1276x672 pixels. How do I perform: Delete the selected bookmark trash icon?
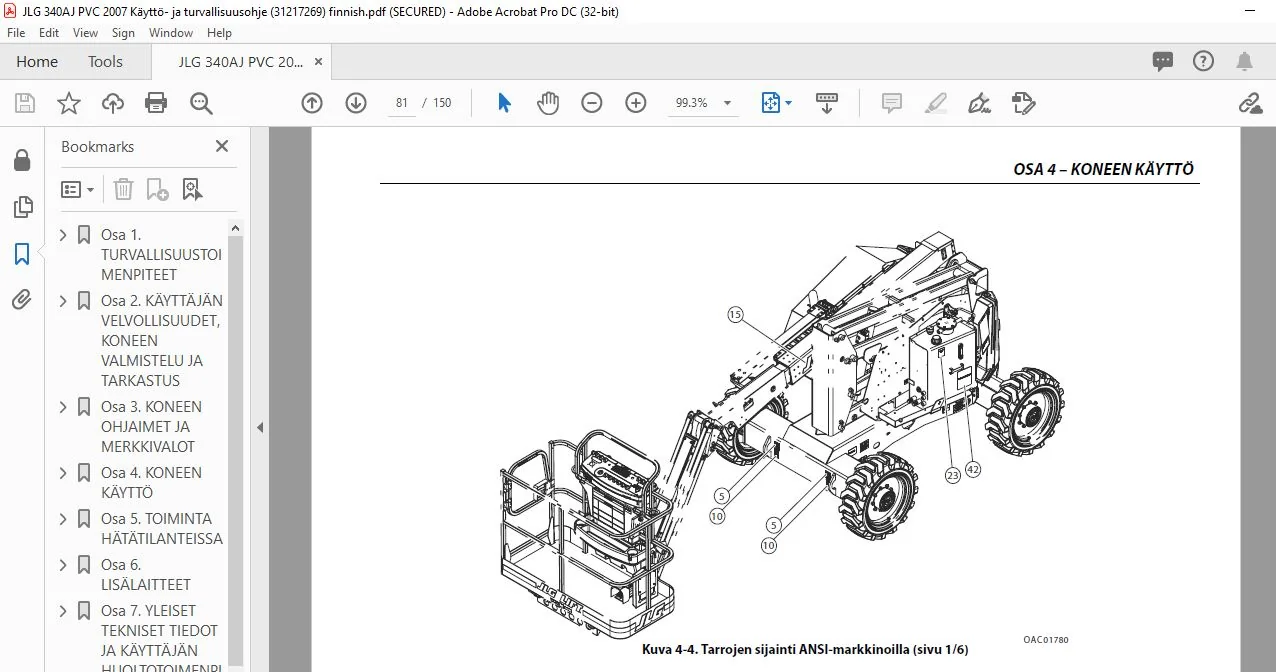click(x=123, y=189)
